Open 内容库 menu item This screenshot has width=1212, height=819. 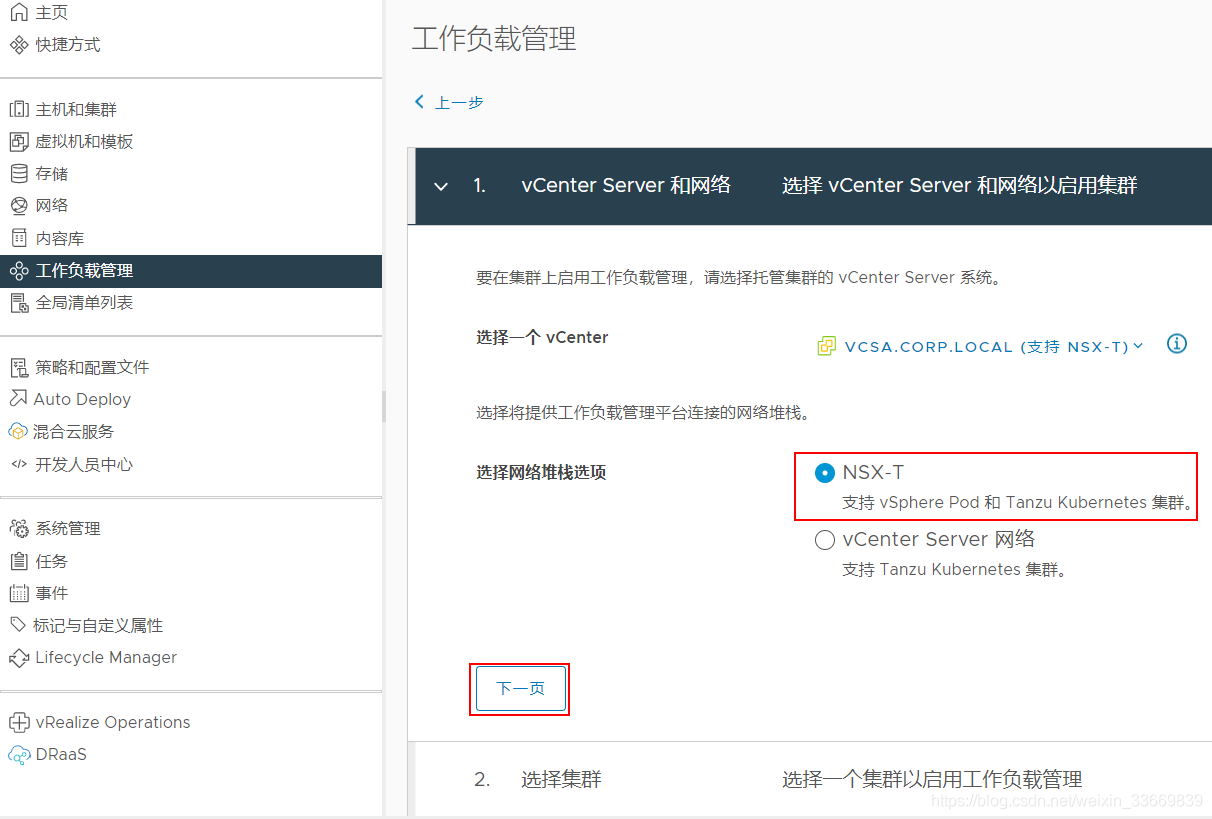point(60,238)
